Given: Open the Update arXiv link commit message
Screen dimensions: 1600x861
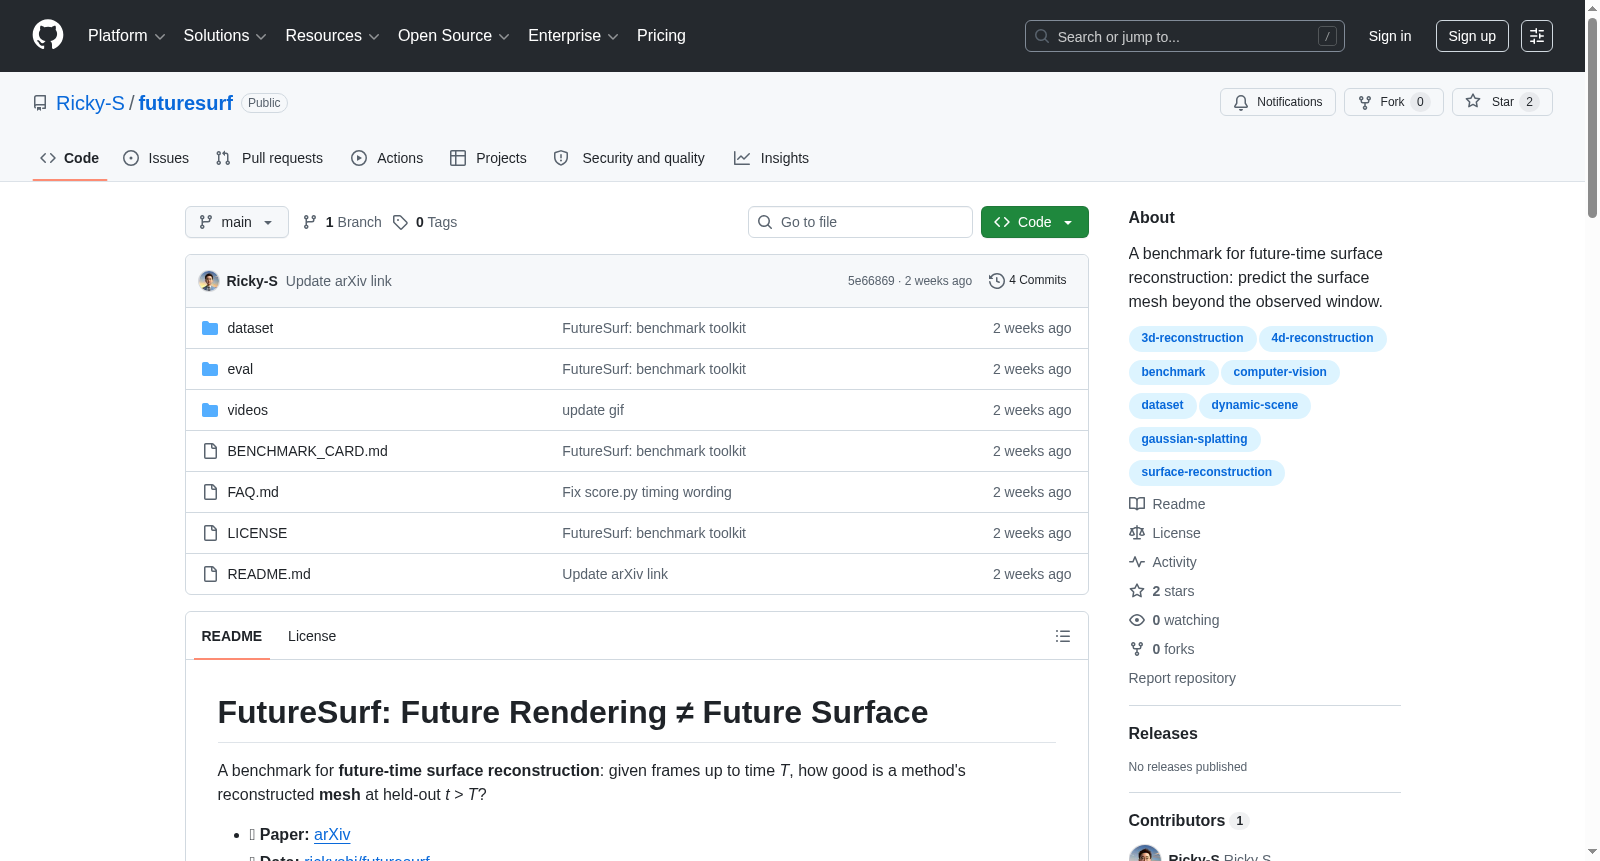Looking at the screenshot, I should click(339, 281).
